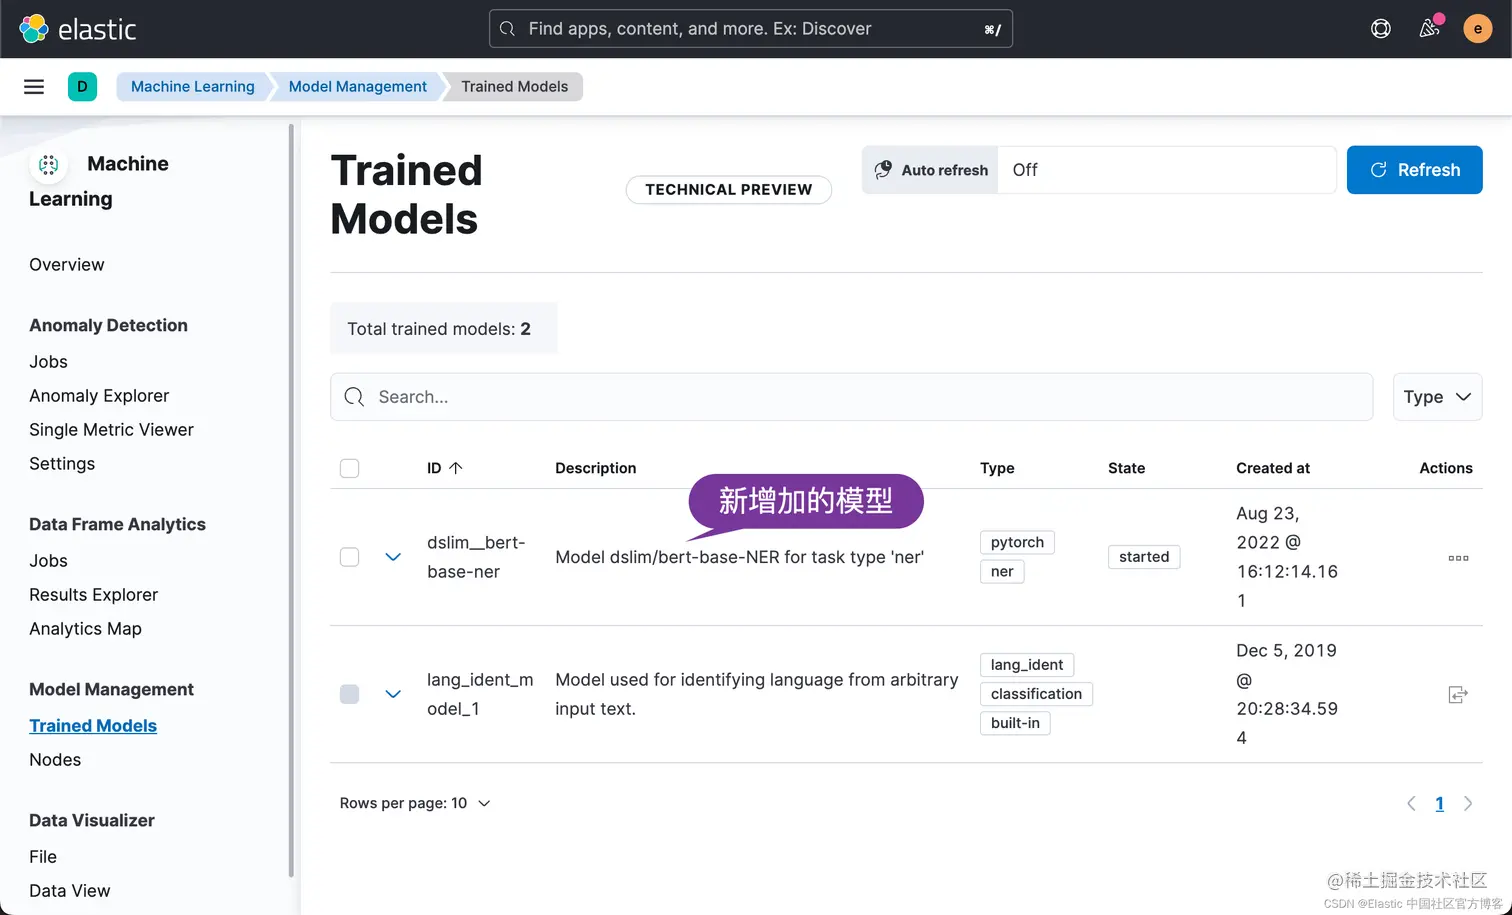The height and width of the screenshot is (915, 1512).
Task: Expand the lang_ident_model_1 row details
Action: pyautogui.click(x=393, y=694)
